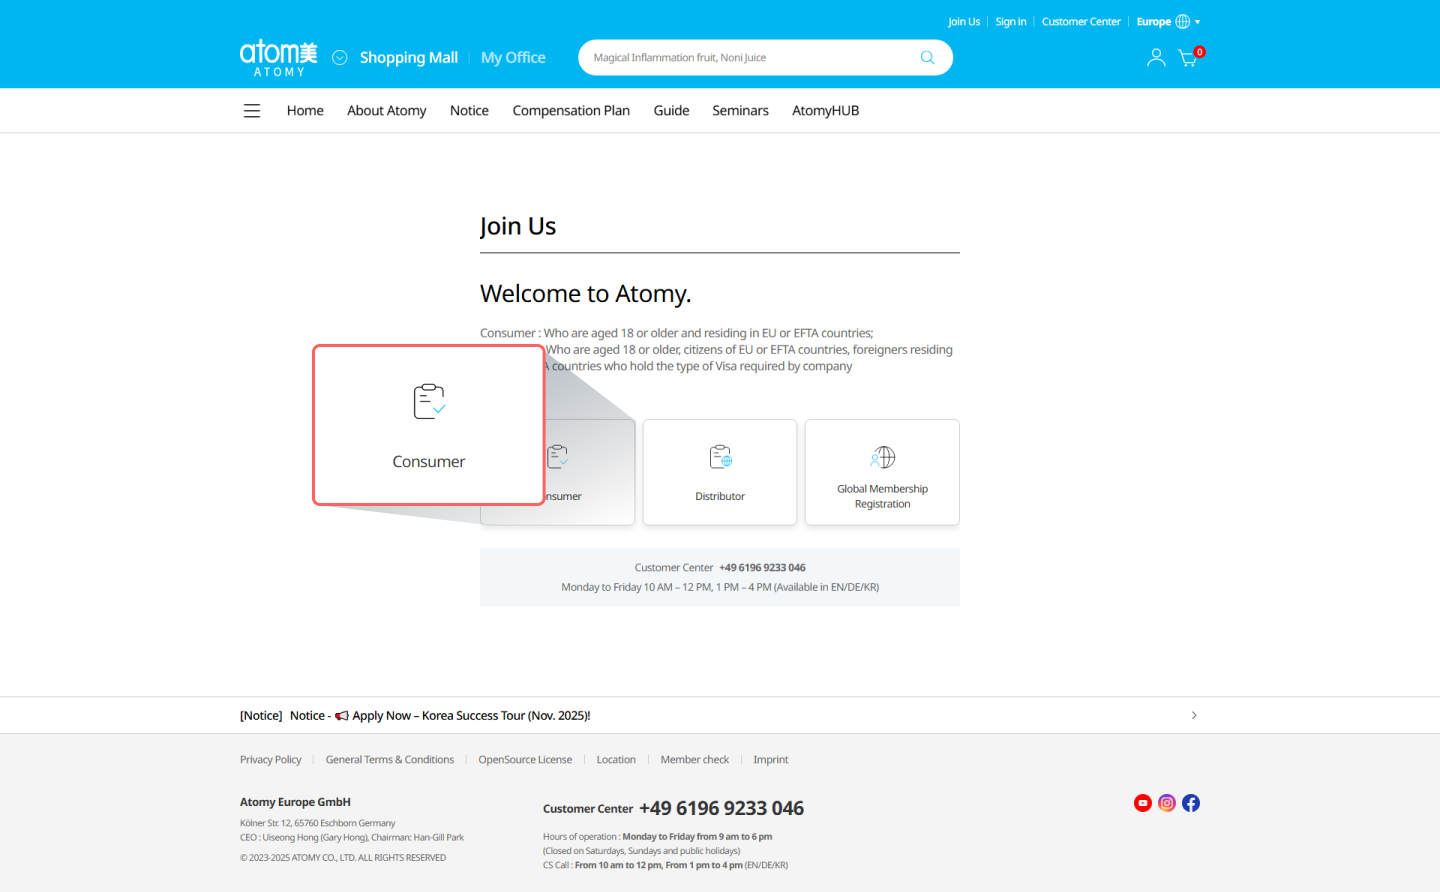
Task: Open the shopping cart icon
Action: tap(1188, 58)
